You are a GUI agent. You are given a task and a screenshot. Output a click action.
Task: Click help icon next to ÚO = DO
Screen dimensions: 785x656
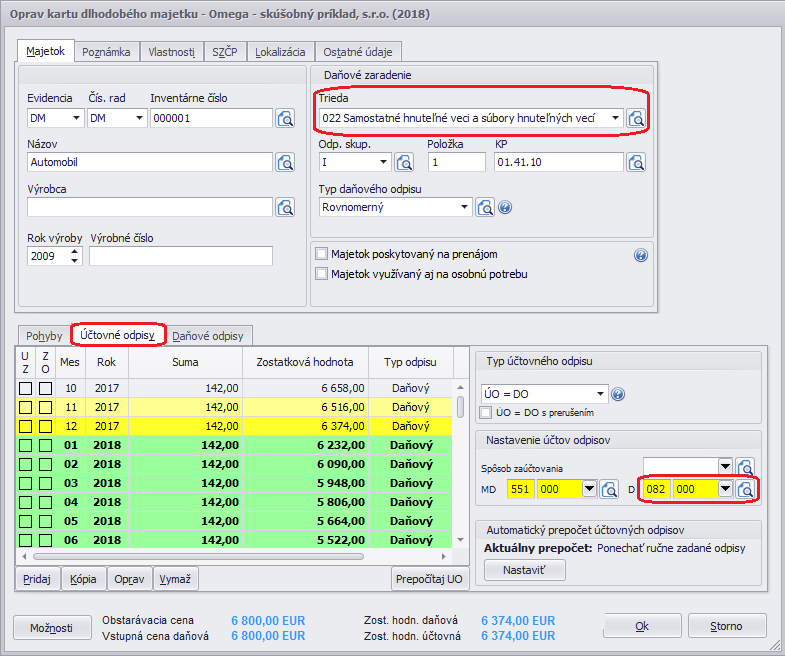click(618, 395)
